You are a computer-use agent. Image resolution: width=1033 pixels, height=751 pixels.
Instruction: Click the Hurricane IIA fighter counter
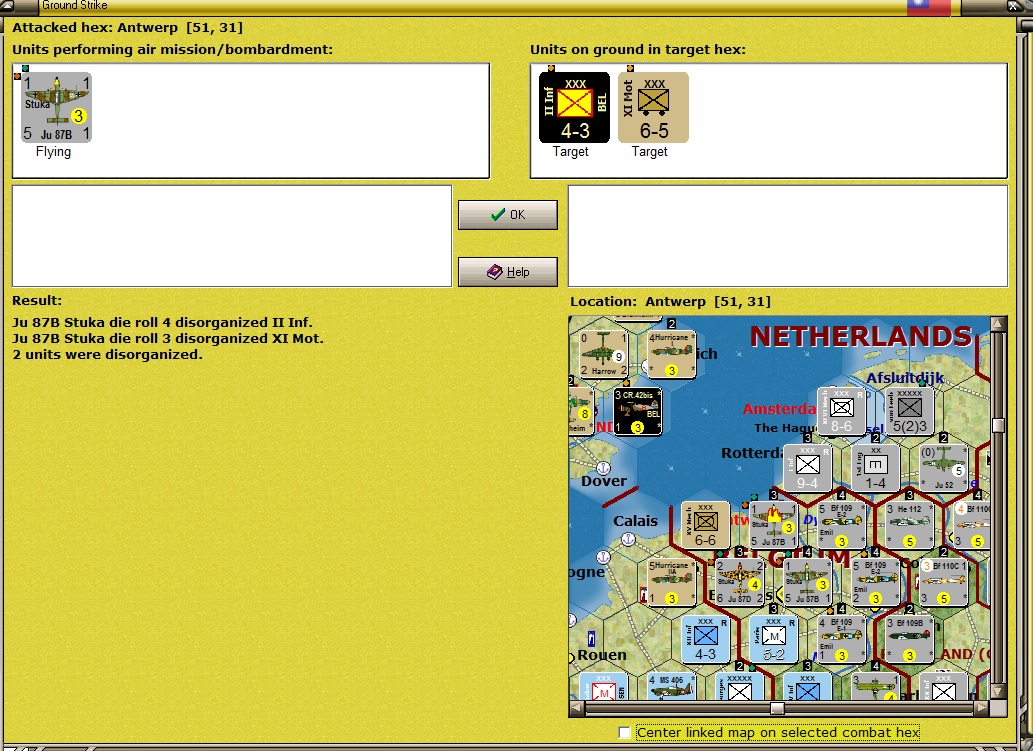coord(671,582)
